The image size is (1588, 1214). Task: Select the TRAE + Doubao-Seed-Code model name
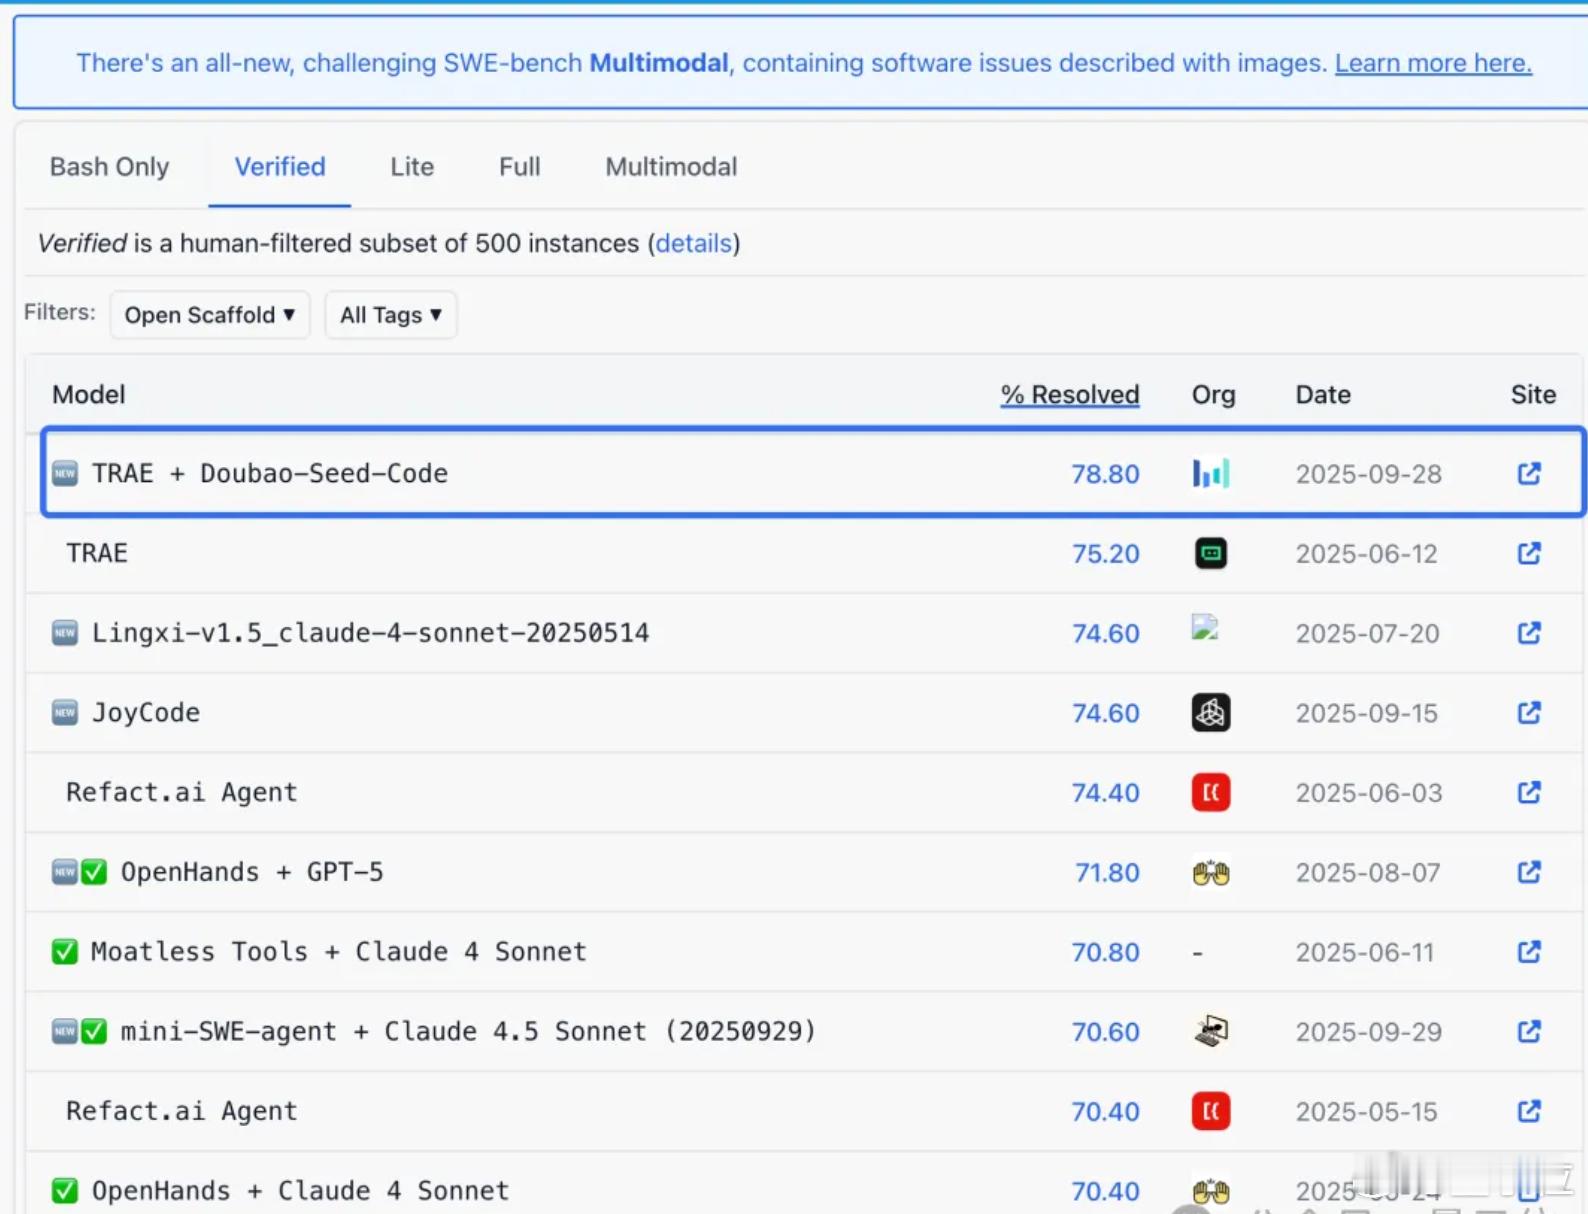pyautogui.click(x=270, y=473)
